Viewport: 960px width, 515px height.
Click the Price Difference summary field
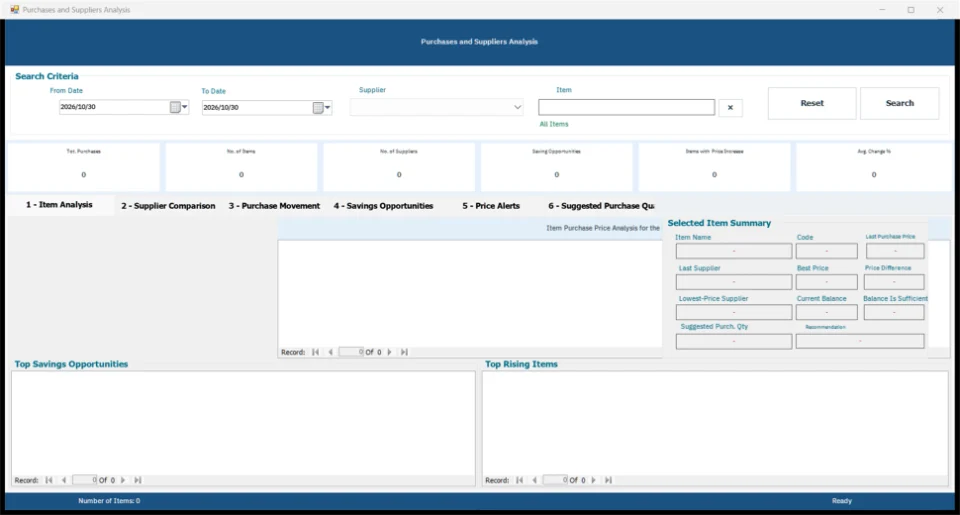coord(894,282)
